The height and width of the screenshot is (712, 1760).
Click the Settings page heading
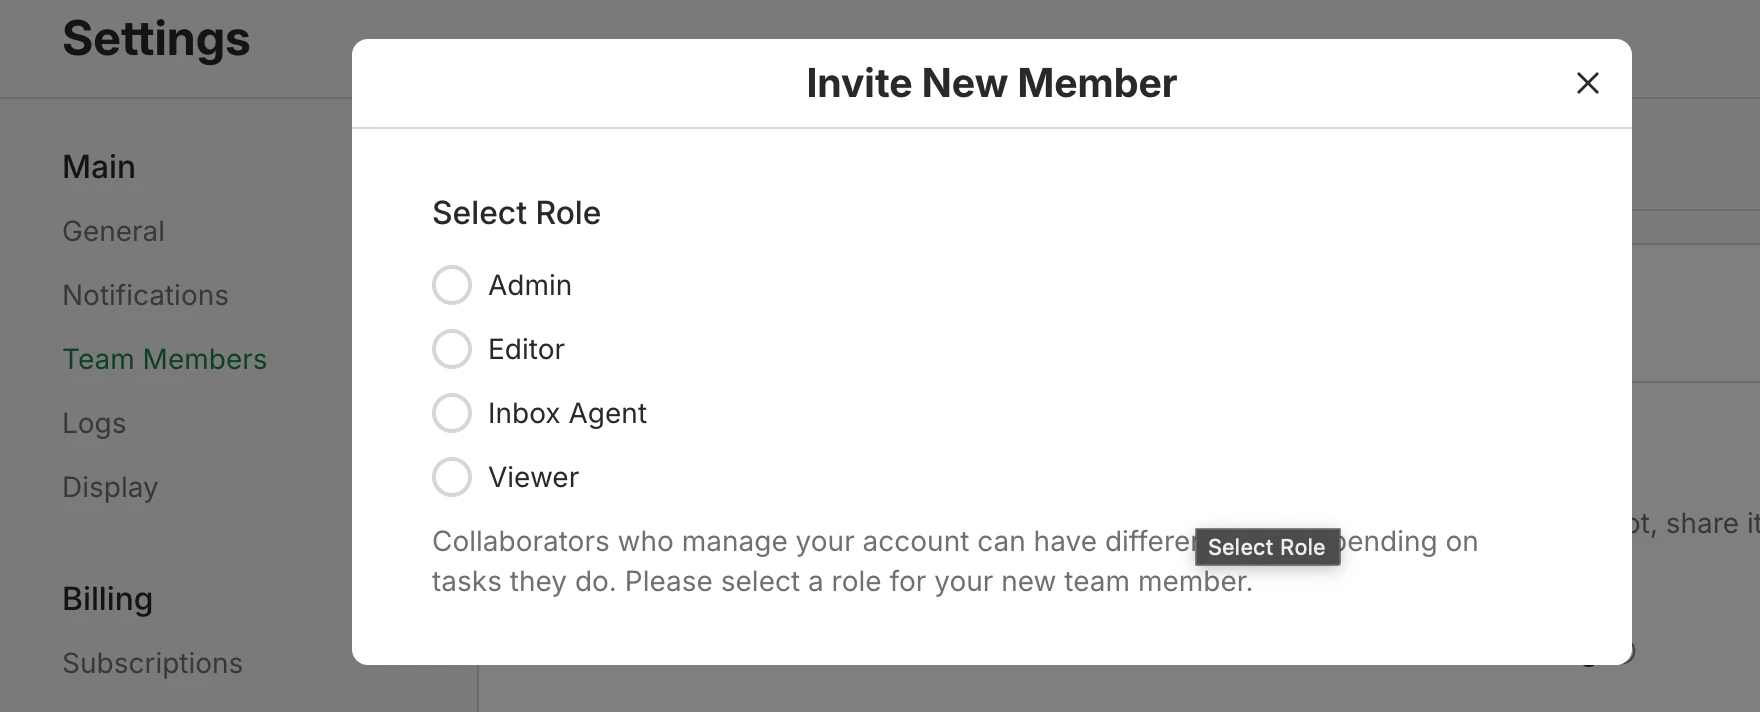coord(156,39)
